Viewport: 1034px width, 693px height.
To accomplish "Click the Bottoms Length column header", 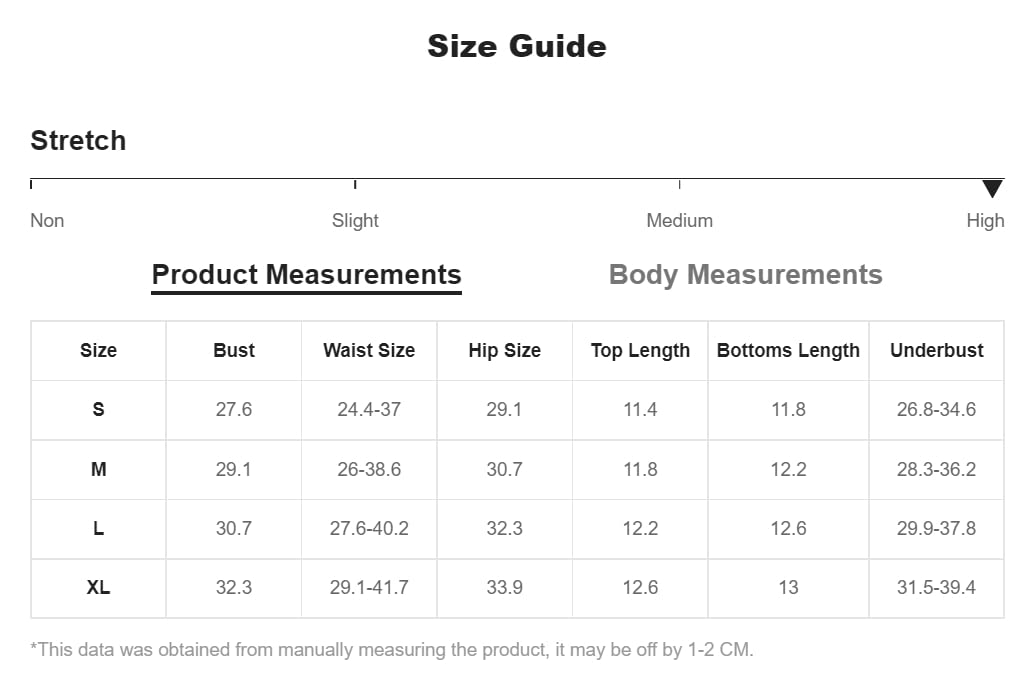I will coord(788,351).
